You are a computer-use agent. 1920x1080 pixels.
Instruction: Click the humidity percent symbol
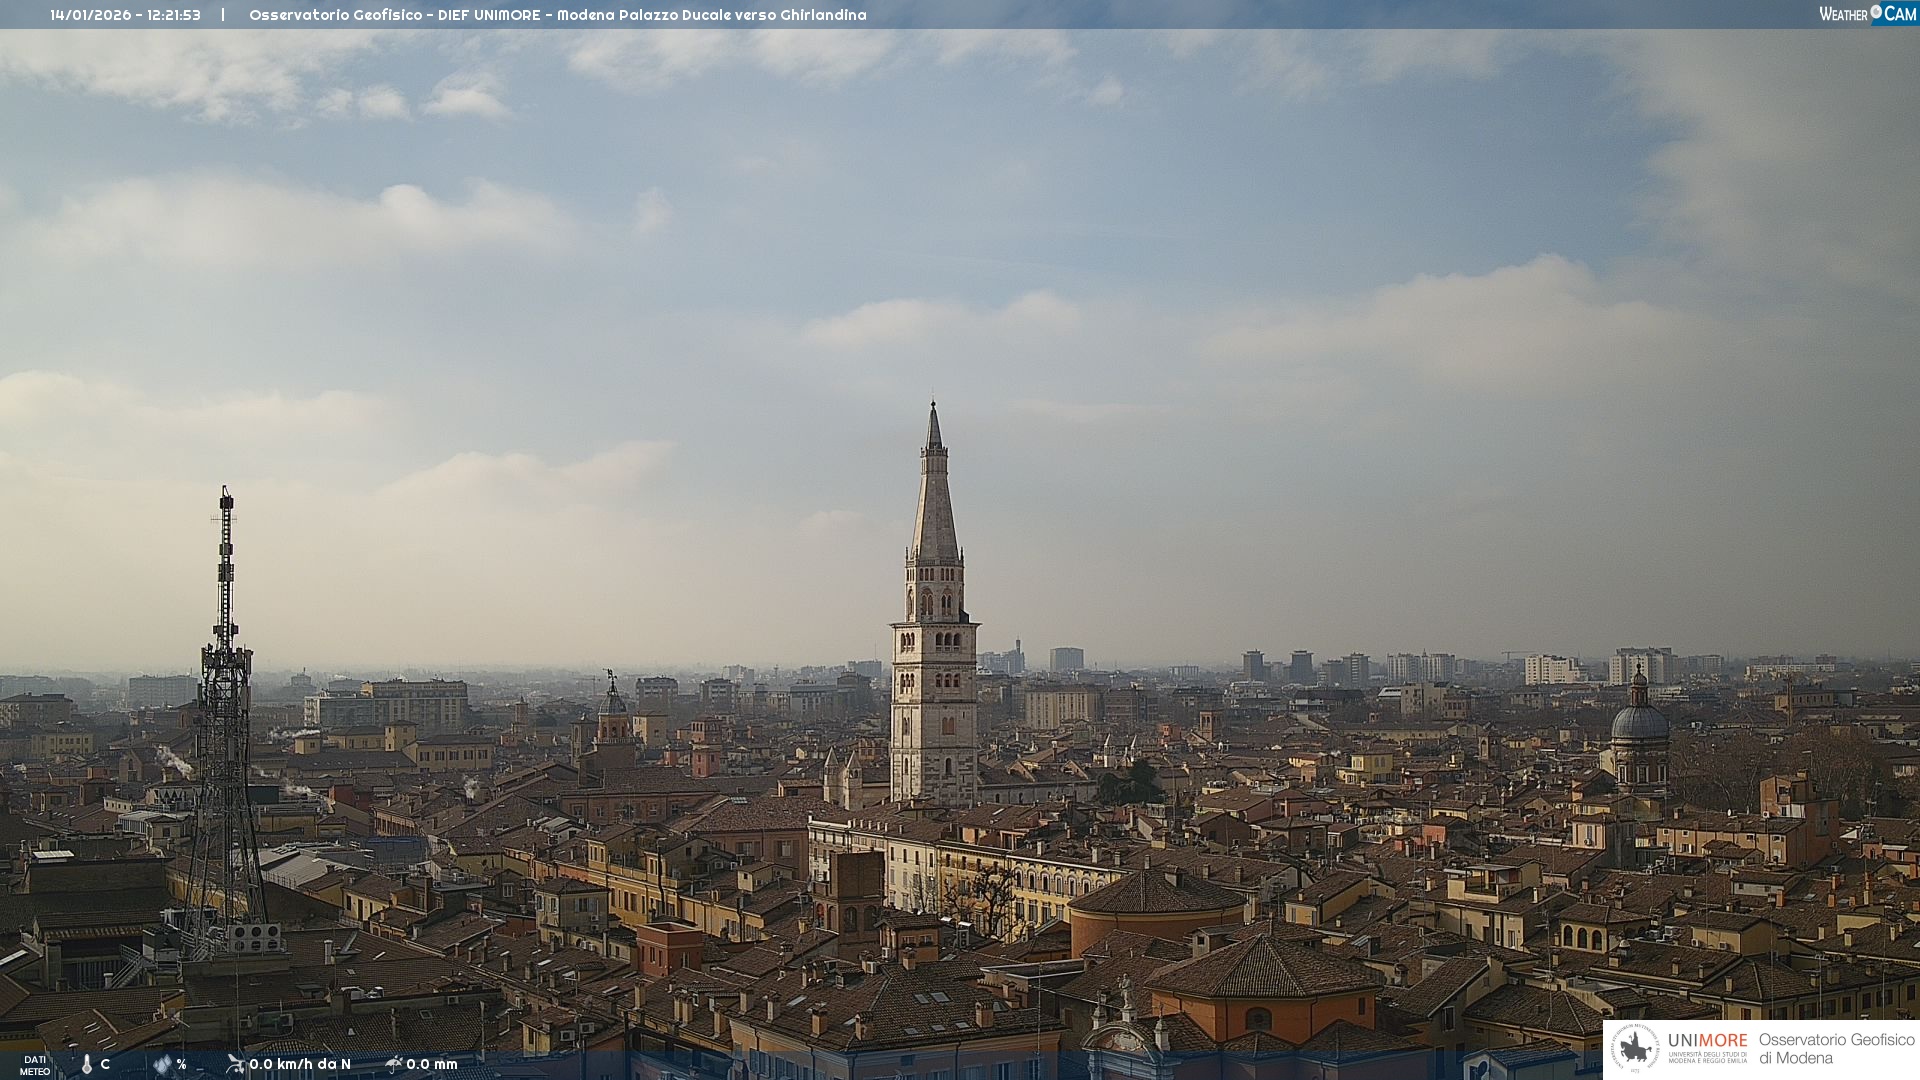click(182, 1065)
